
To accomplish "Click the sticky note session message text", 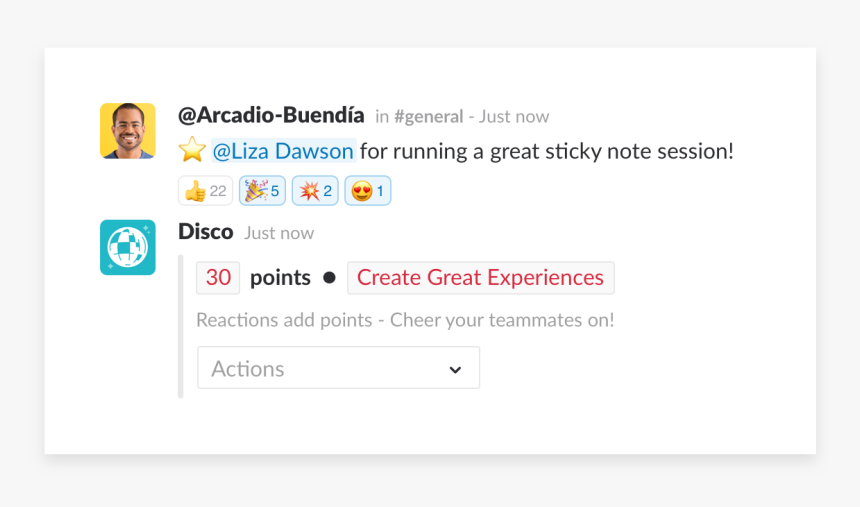I will pos(547,151).
